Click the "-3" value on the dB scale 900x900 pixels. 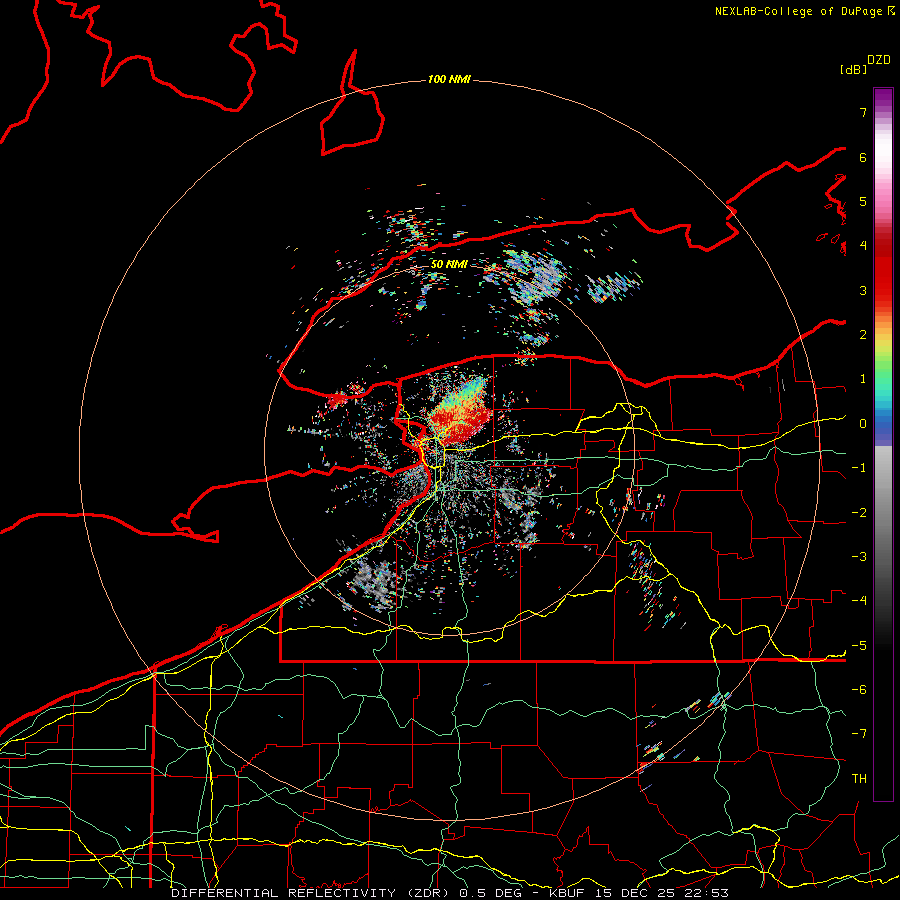coord(859,557)
